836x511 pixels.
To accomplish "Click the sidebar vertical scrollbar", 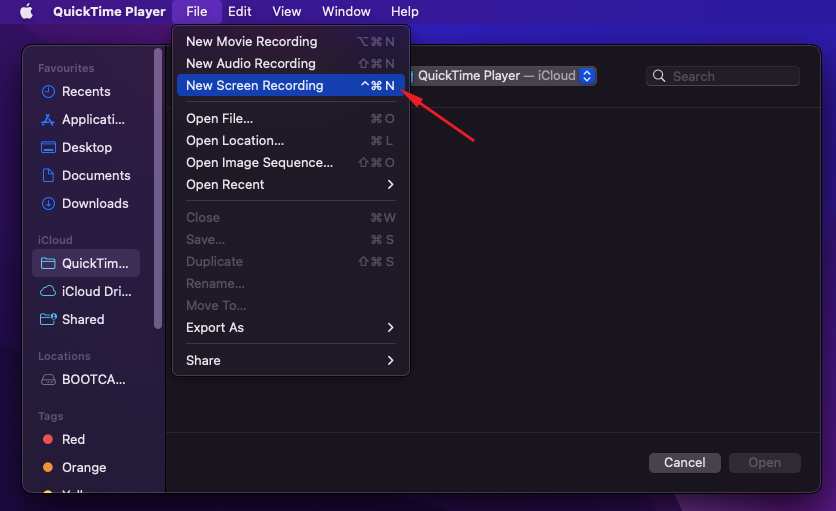I will click(158, 188).
